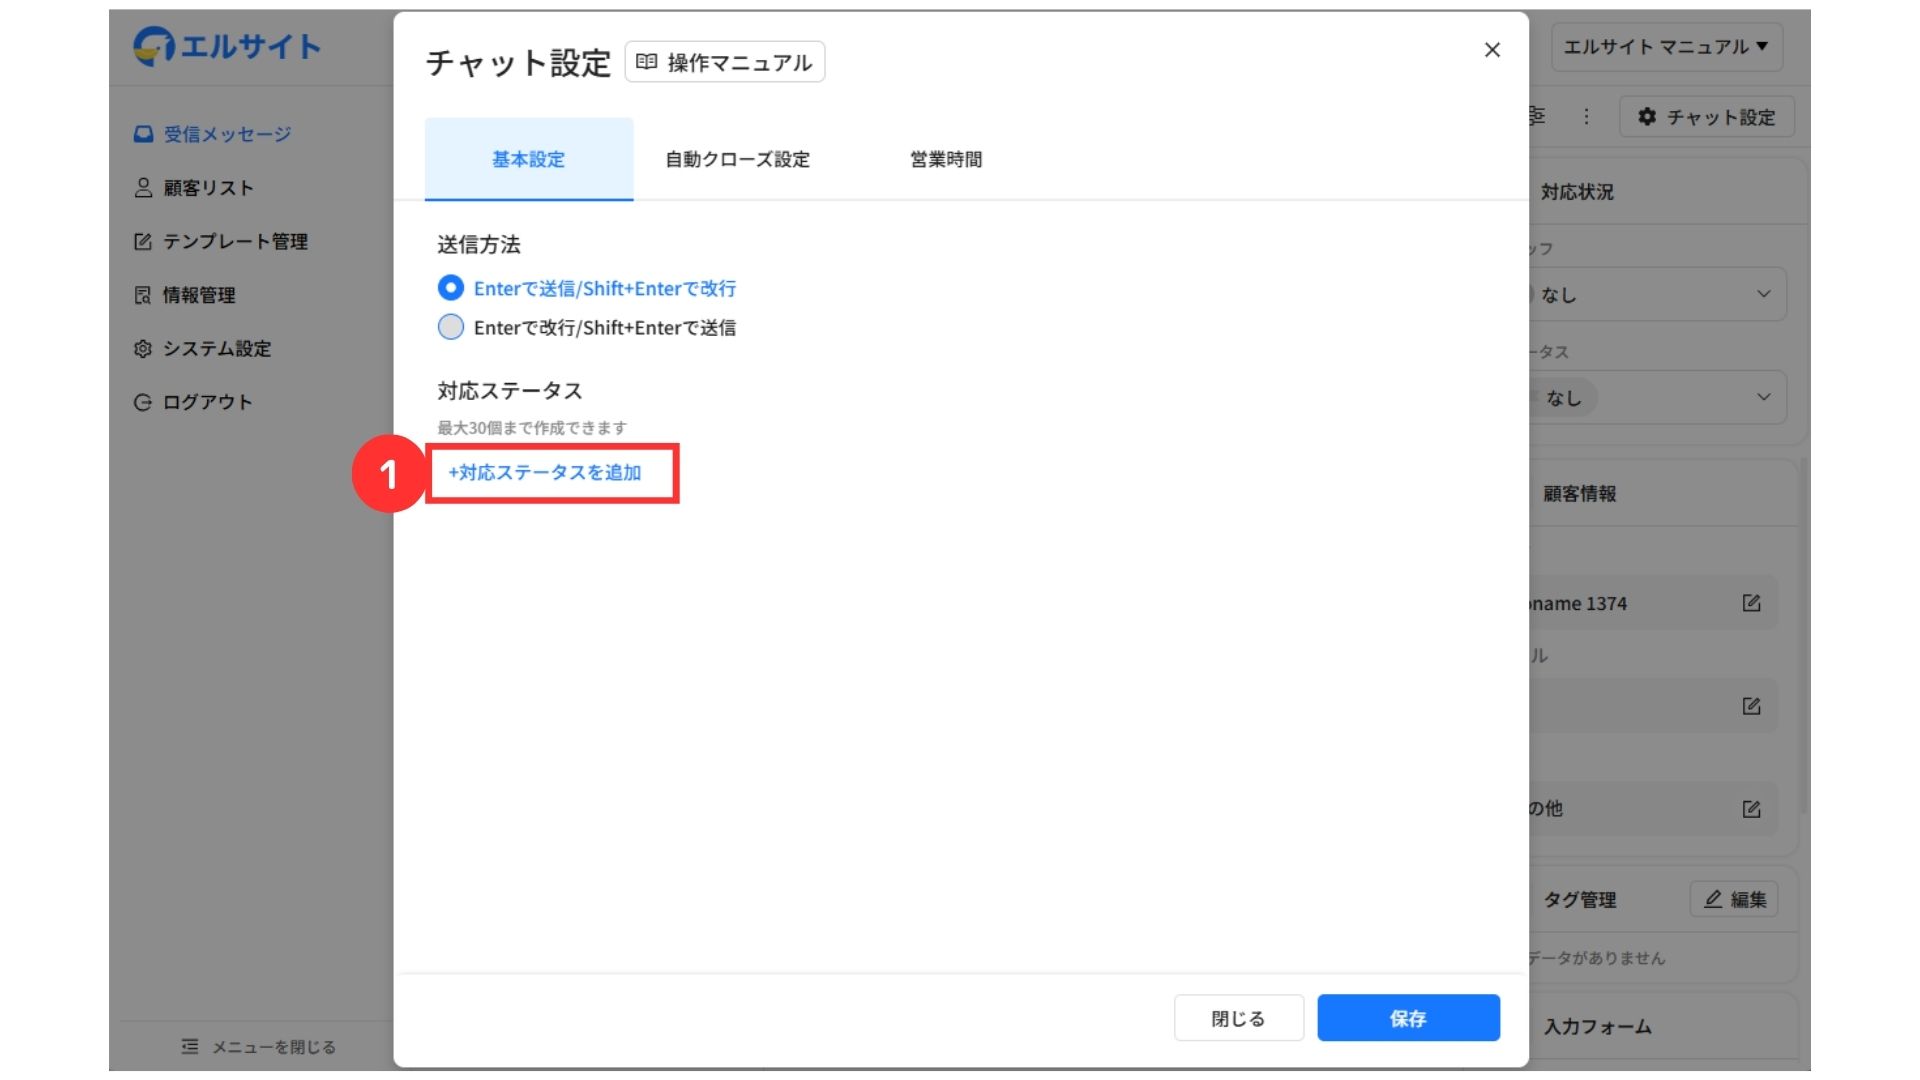This screenshot has height=1080, width=1920.
Task: Open the second なし status dropdown
Action: [x=1660, y=397]
